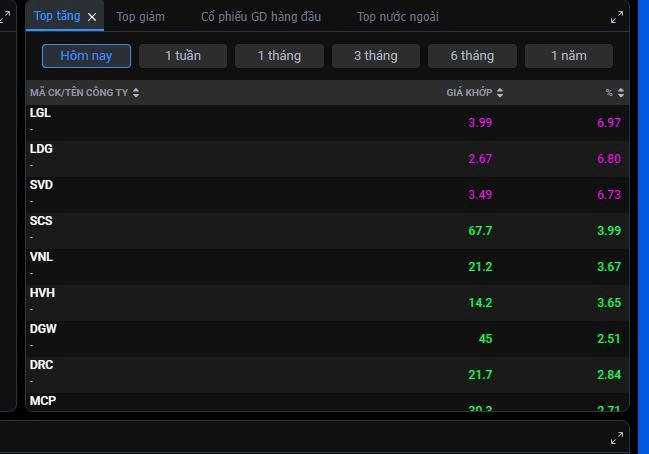Viewport: 649px width, 454px height.
Task: Expand the top gainers panel to fullscreen
Action: [x=617, y=17]
